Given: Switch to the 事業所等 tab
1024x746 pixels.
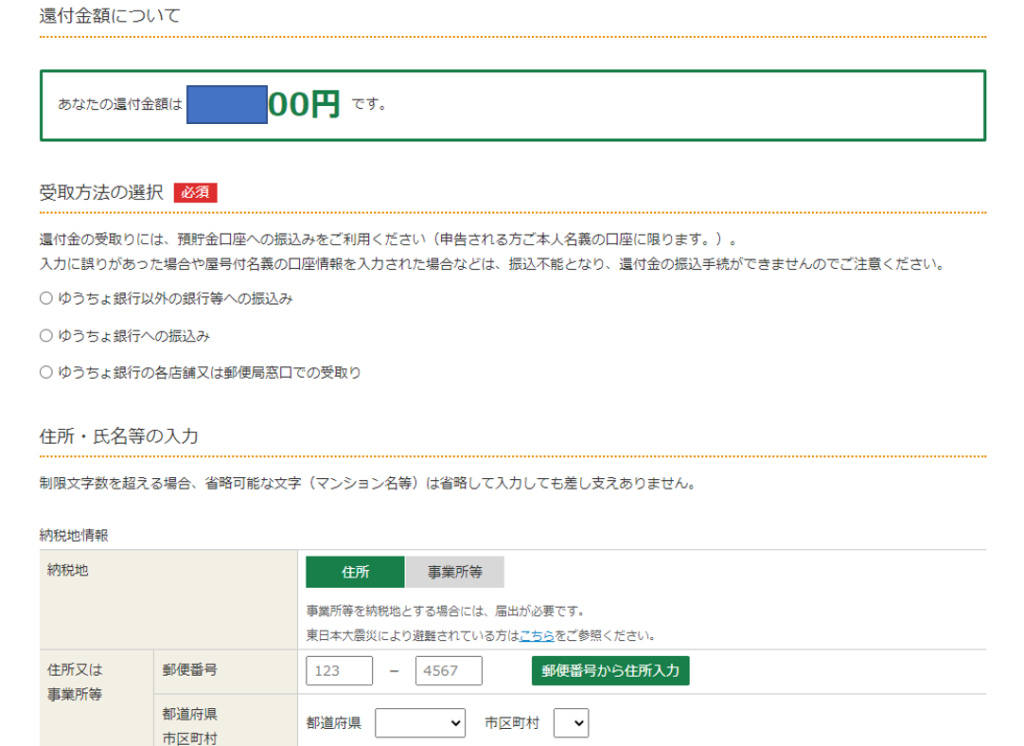Looking at the screenshot, I should (x=455, y=572).
